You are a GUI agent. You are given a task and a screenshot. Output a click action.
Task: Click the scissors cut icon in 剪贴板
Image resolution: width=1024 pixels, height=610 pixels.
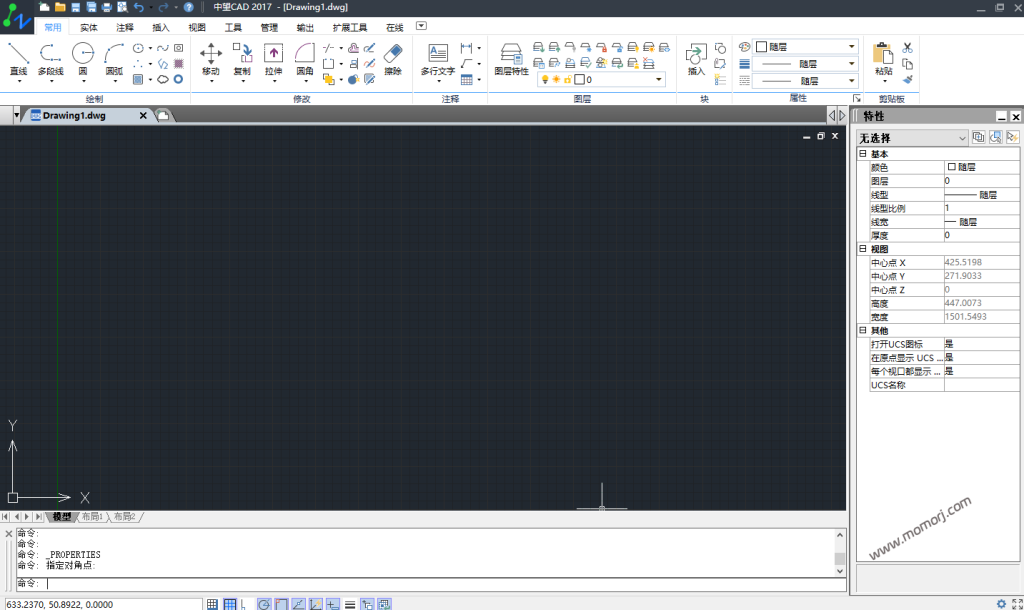pos(908,47)
